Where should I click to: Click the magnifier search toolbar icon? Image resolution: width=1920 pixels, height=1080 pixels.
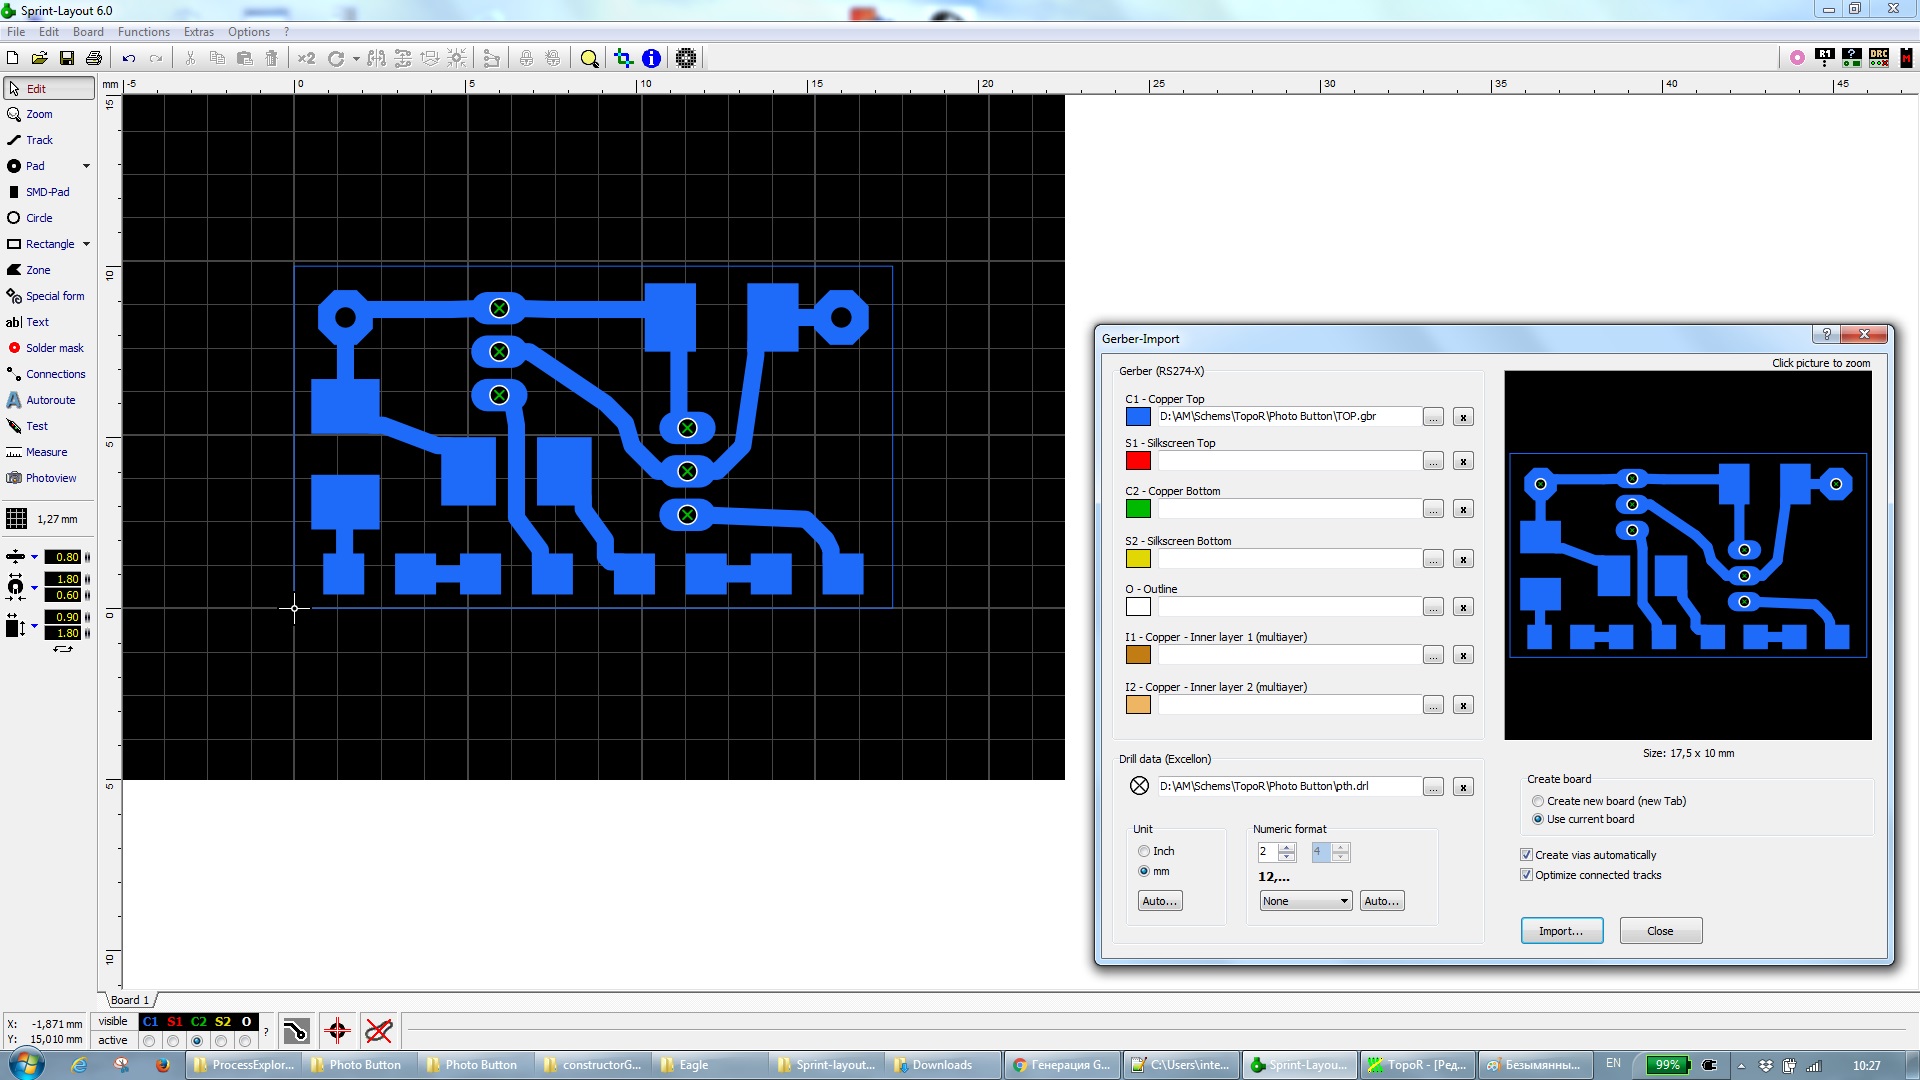pos(589,58)
